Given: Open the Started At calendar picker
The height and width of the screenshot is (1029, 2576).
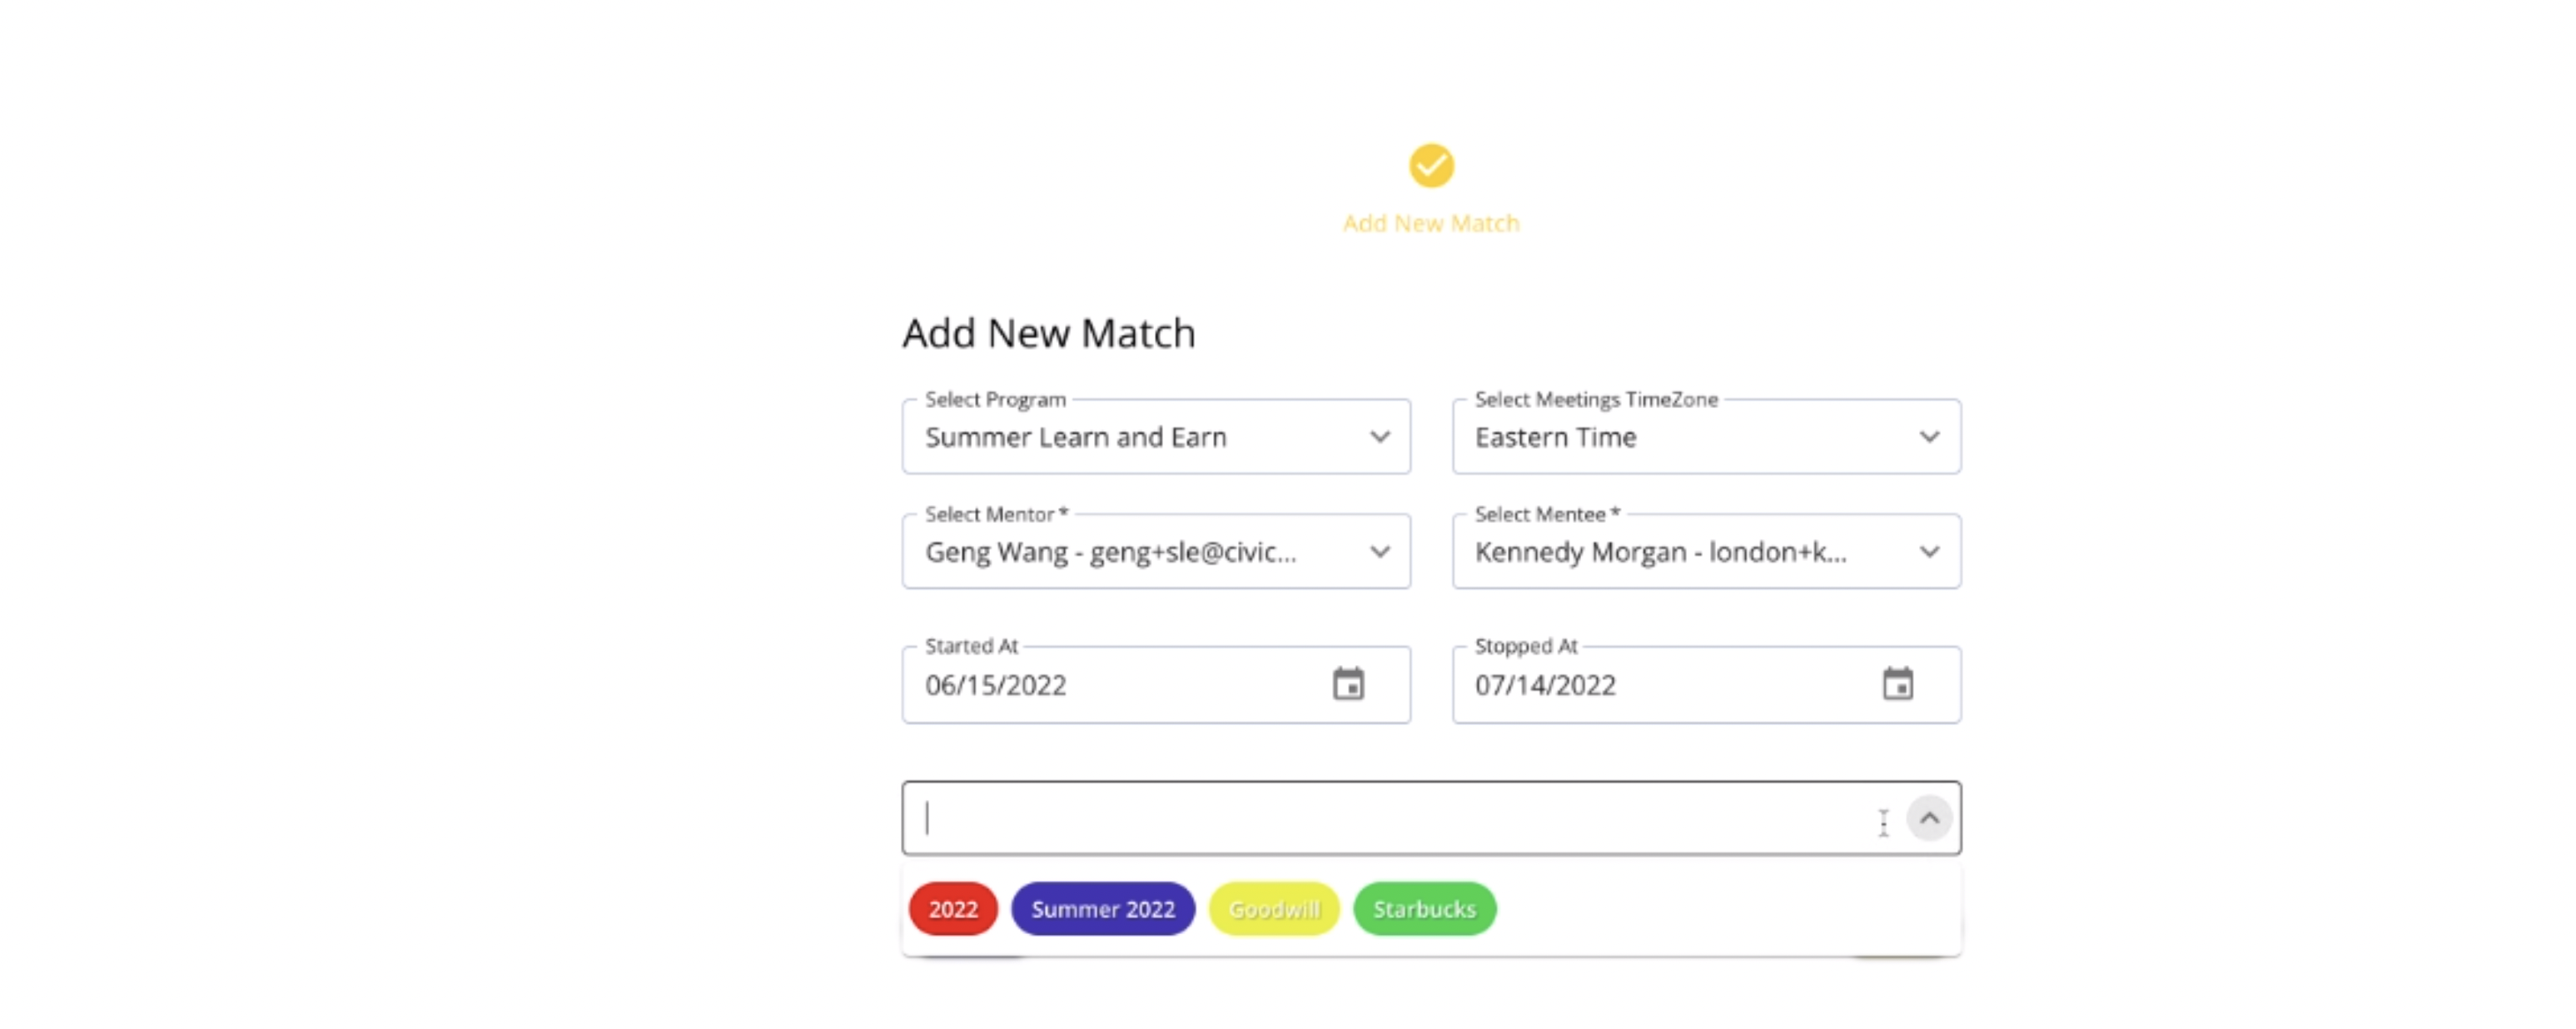Looking at the screenshot, I should tap(1348, 685).
